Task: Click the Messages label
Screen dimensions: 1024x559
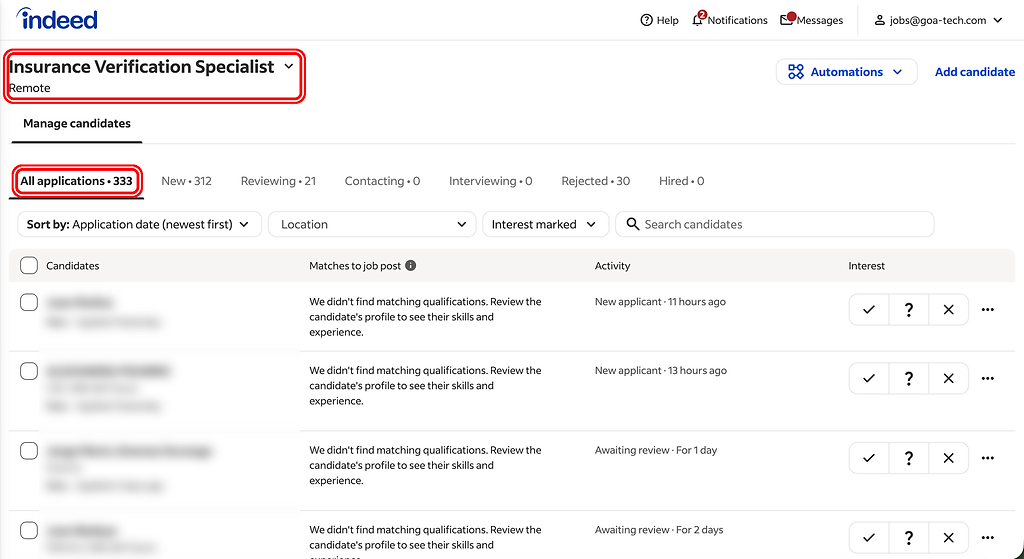Action: pos(820,20)
